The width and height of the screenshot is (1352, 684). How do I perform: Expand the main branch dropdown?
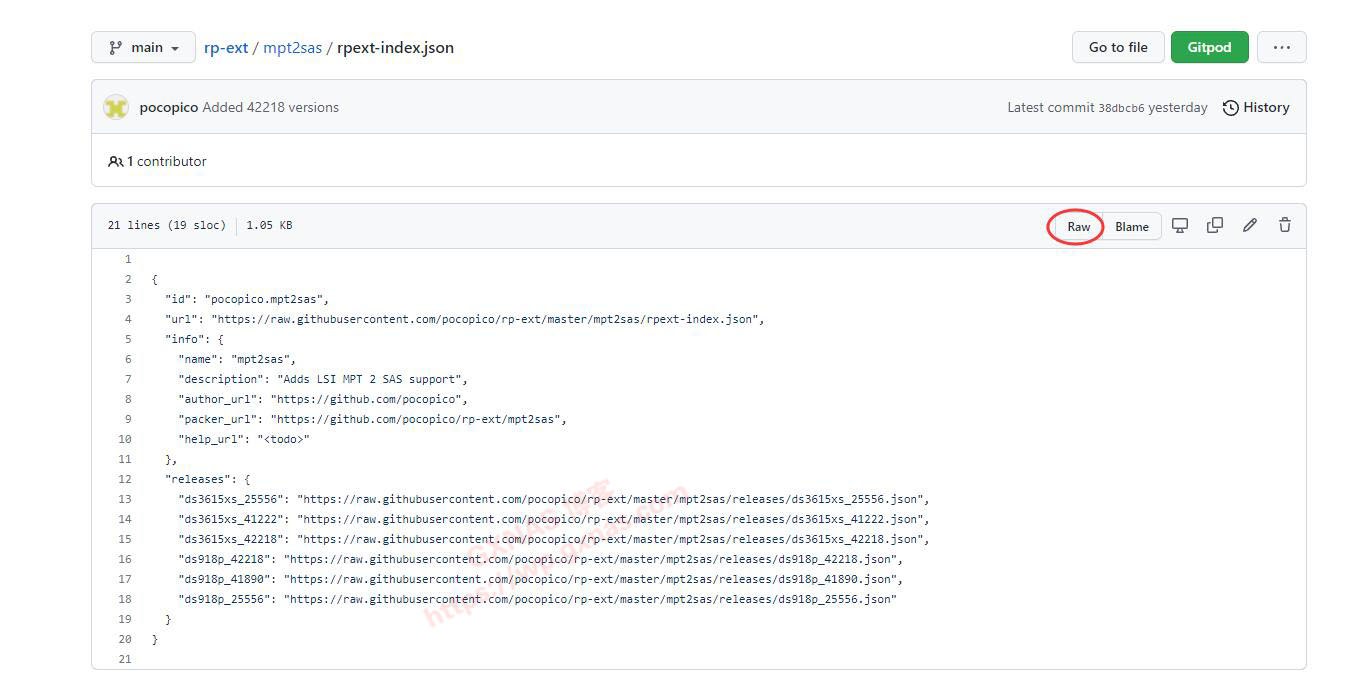pos(143,47)
